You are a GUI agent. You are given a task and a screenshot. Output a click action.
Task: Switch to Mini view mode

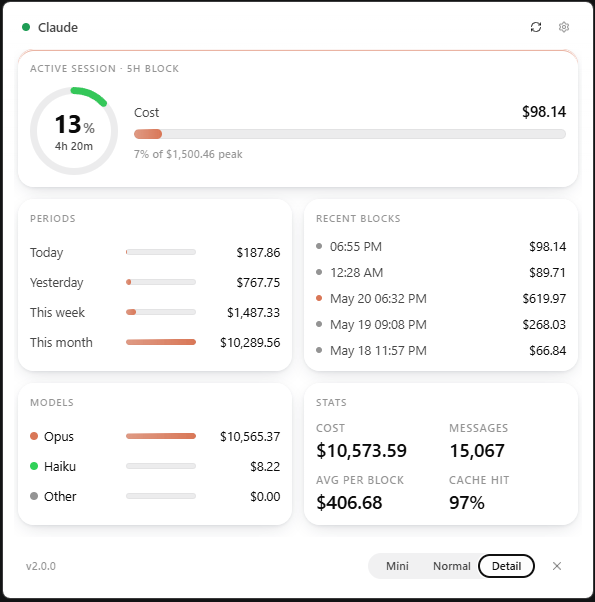click(397, 566)
